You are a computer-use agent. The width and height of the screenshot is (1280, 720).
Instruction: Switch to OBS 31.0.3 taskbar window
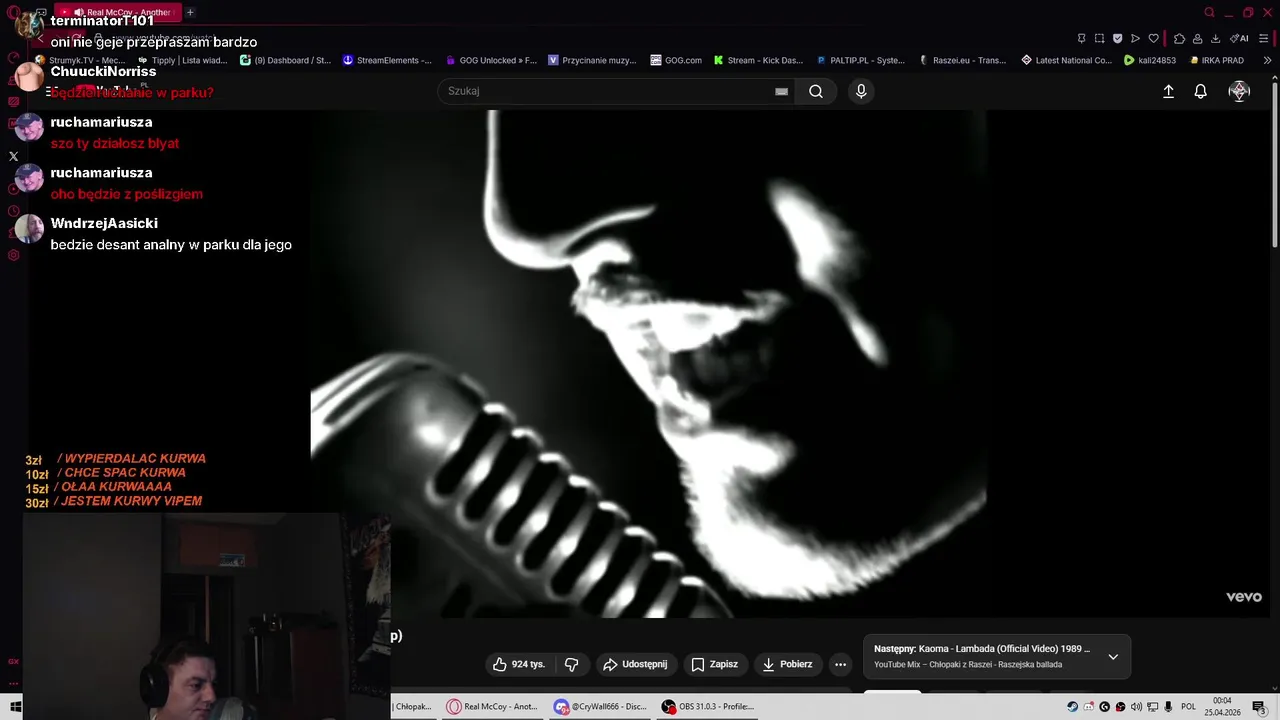click(x=709, y=706)
